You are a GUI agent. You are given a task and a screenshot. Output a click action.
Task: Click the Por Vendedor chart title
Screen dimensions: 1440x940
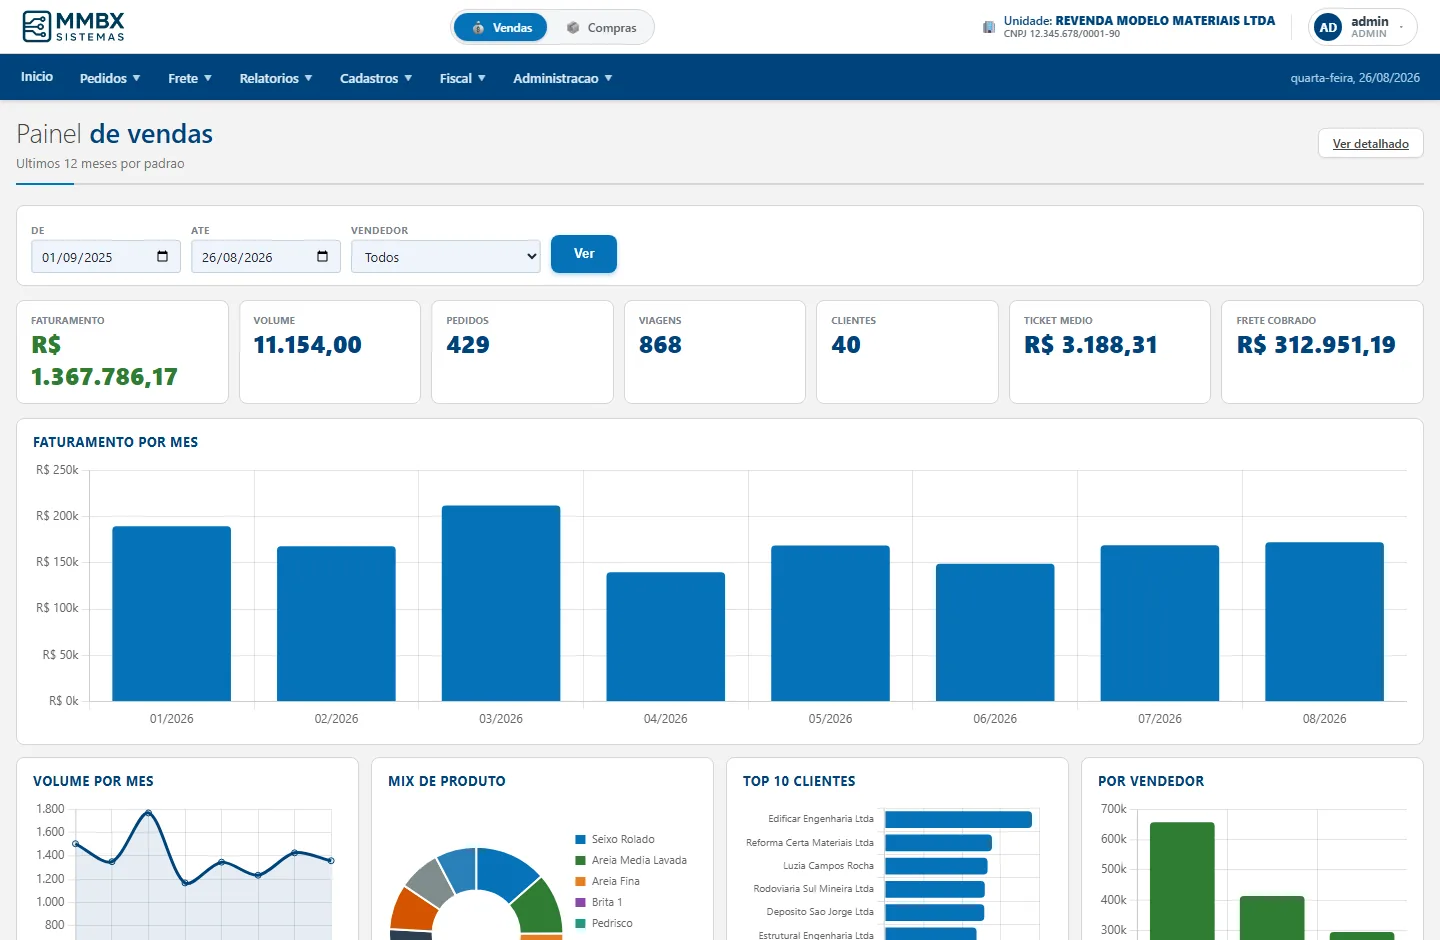pos(1151,781)
